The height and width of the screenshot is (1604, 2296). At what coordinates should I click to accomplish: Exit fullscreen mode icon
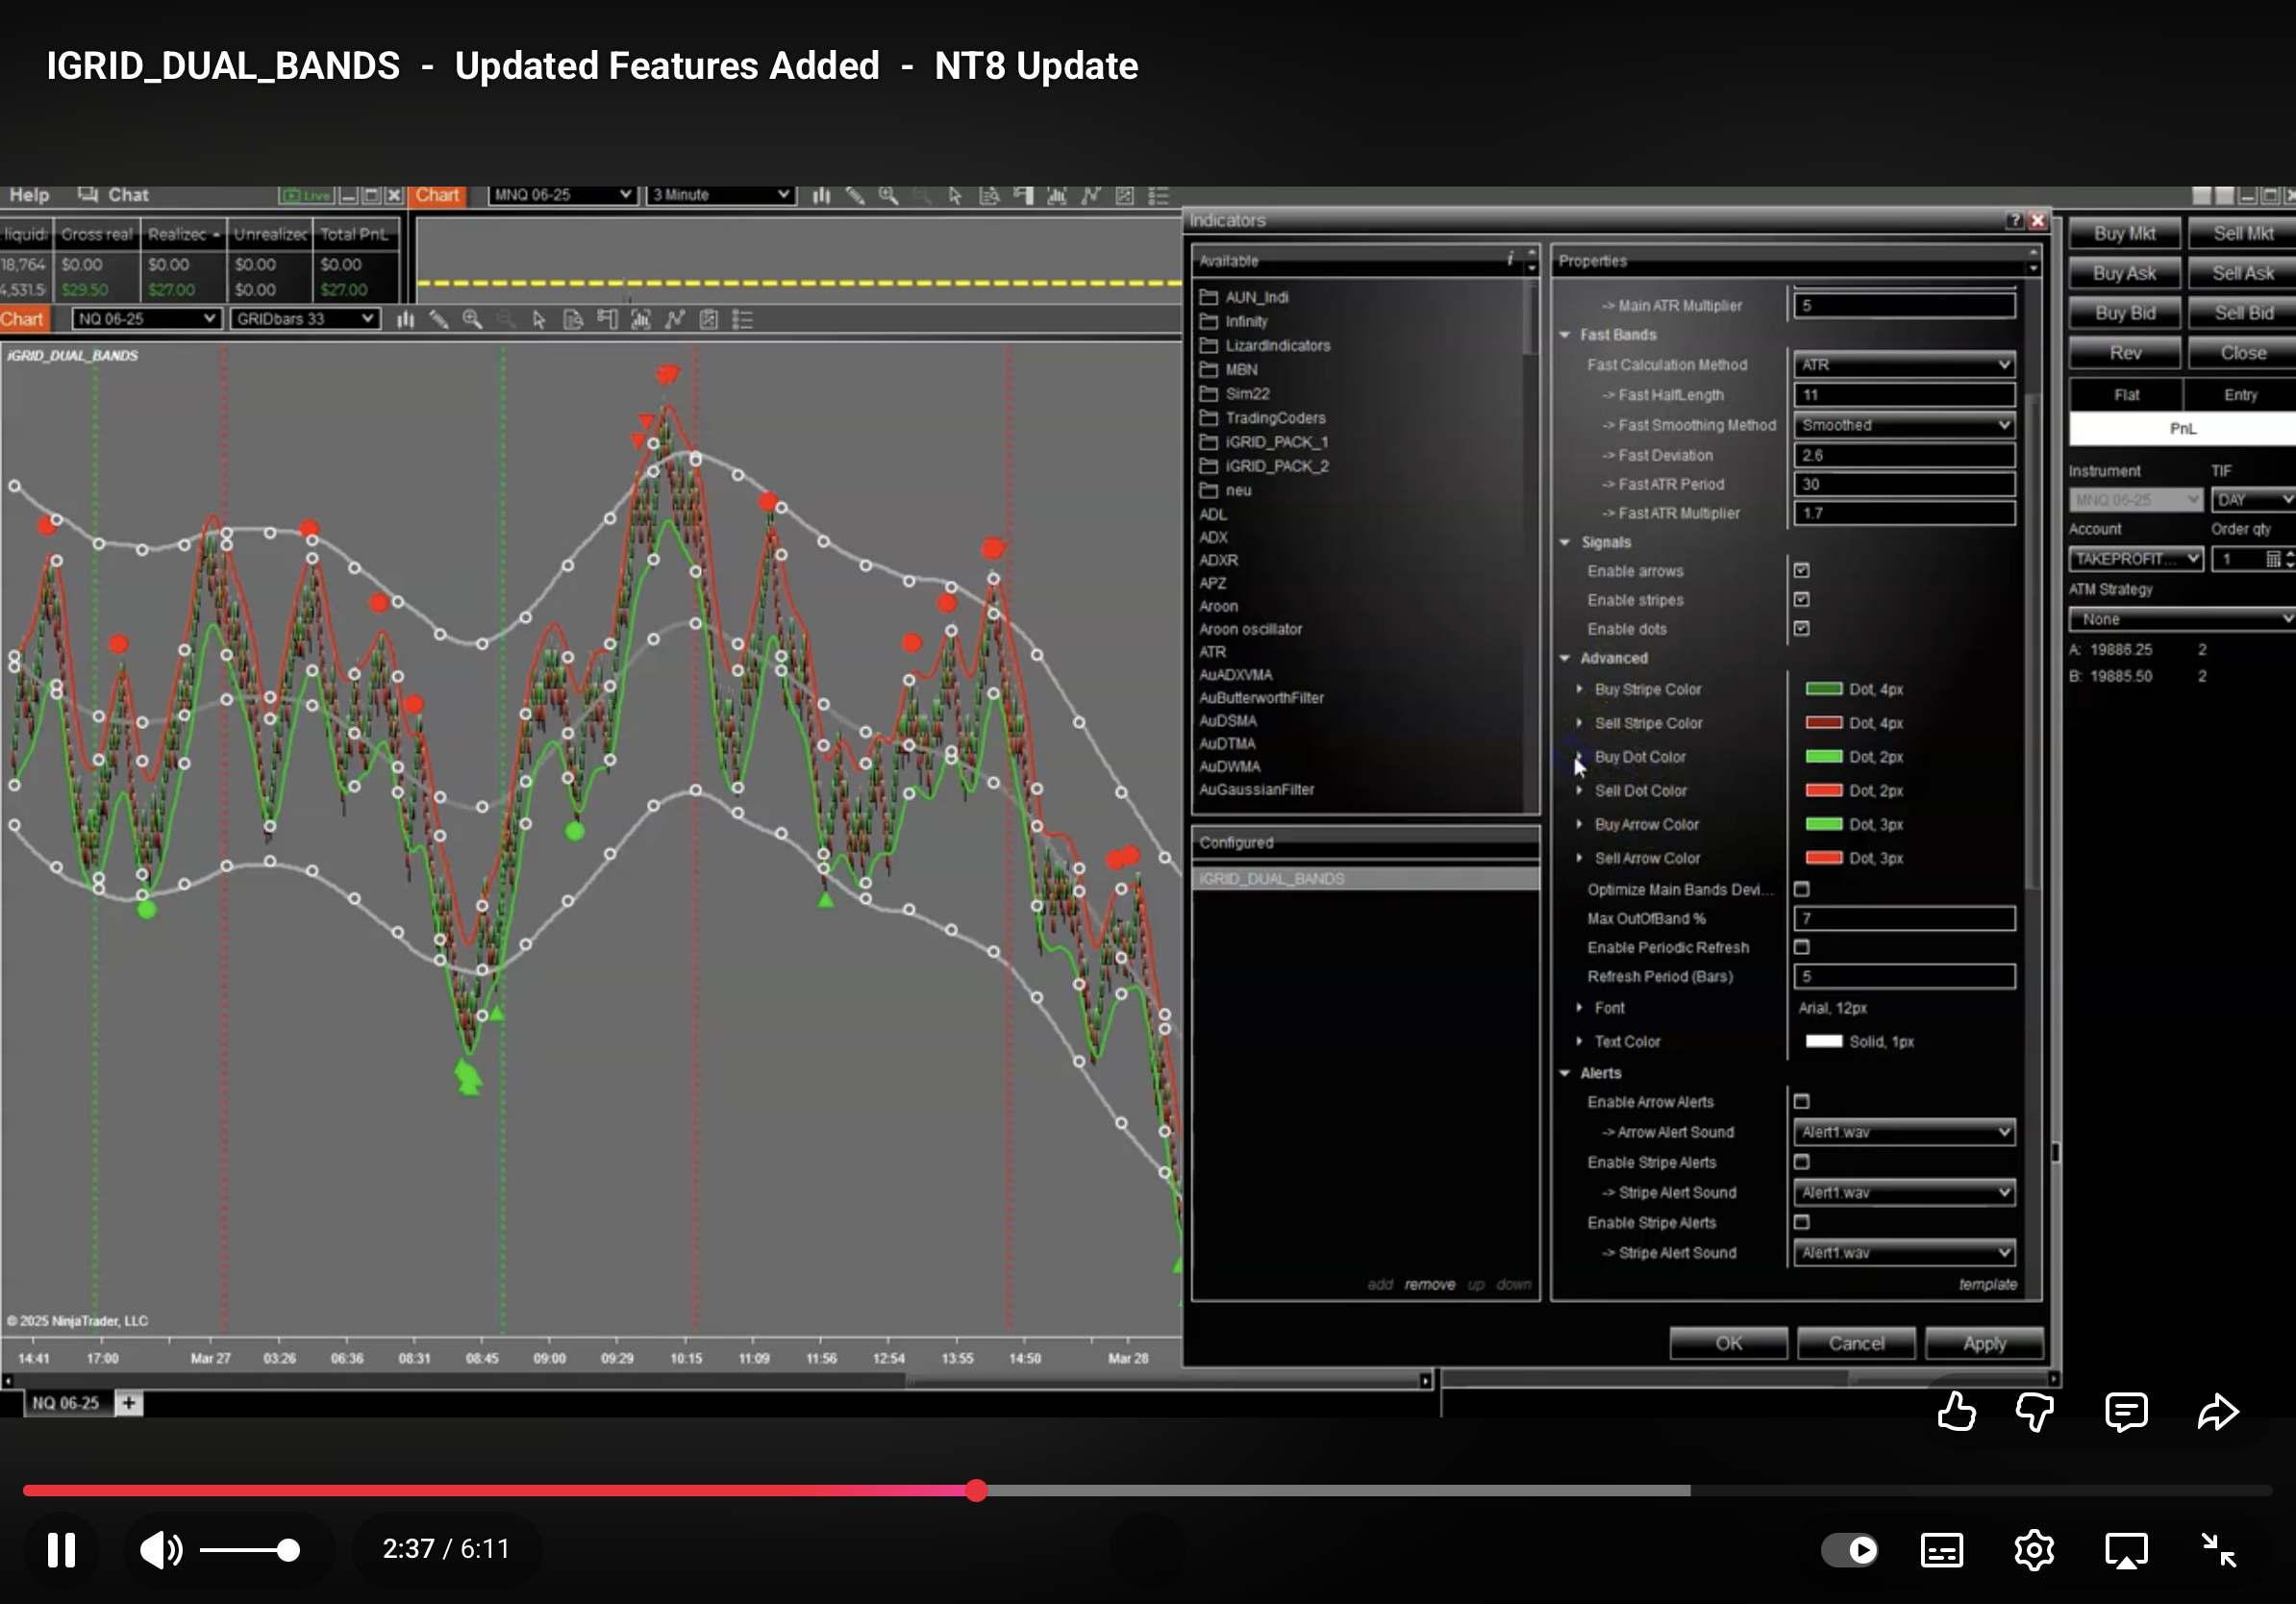click(x=2219, y=1550)
